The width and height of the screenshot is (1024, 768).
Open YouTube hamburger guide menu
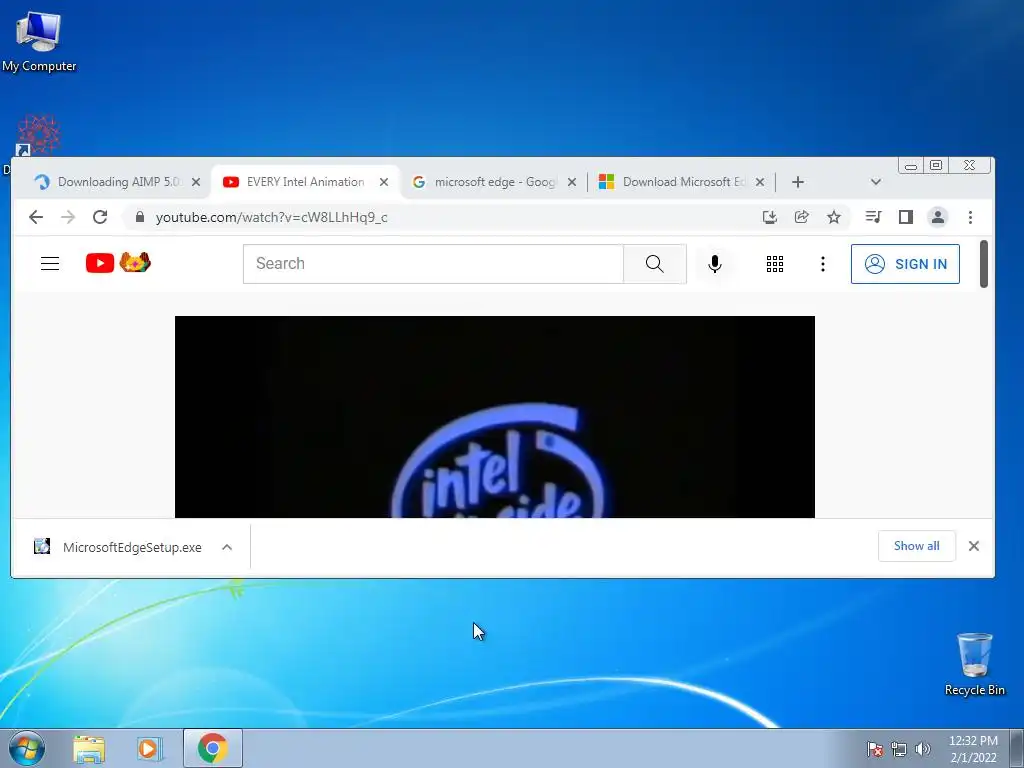[x=50, y=264]
